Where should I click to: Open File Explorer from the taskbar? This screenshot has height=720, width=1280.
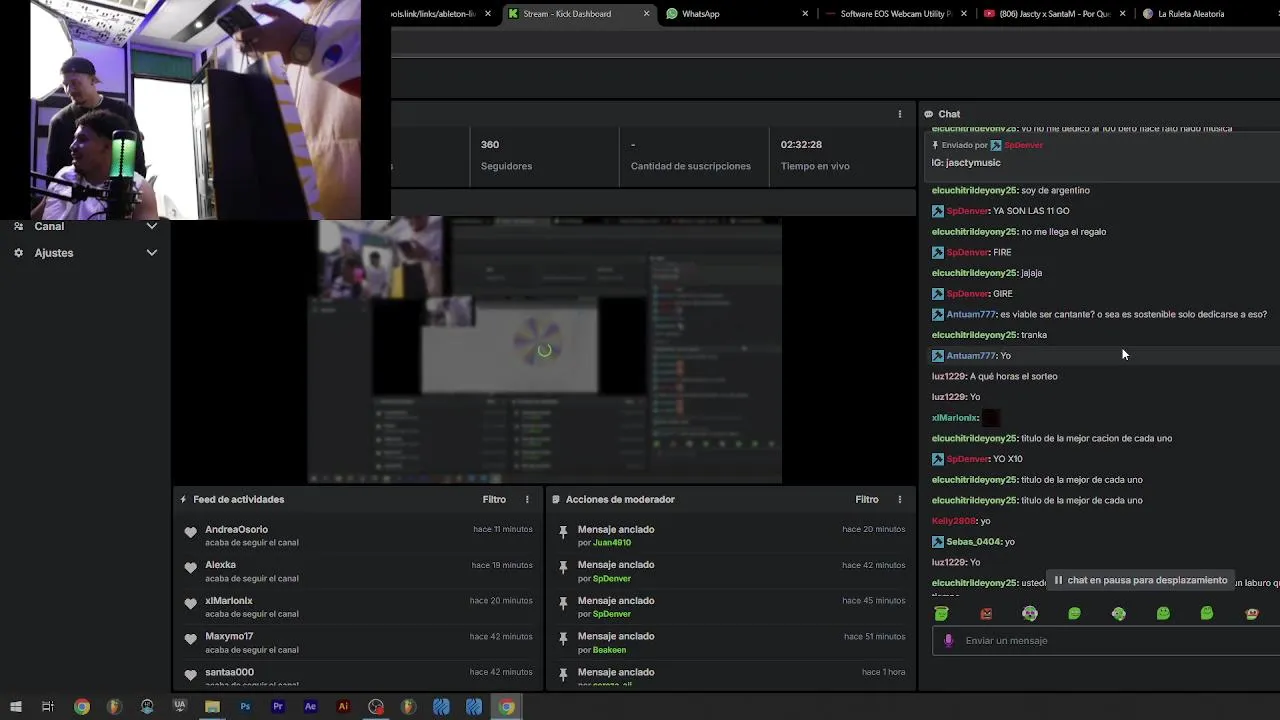pos(212,707)
